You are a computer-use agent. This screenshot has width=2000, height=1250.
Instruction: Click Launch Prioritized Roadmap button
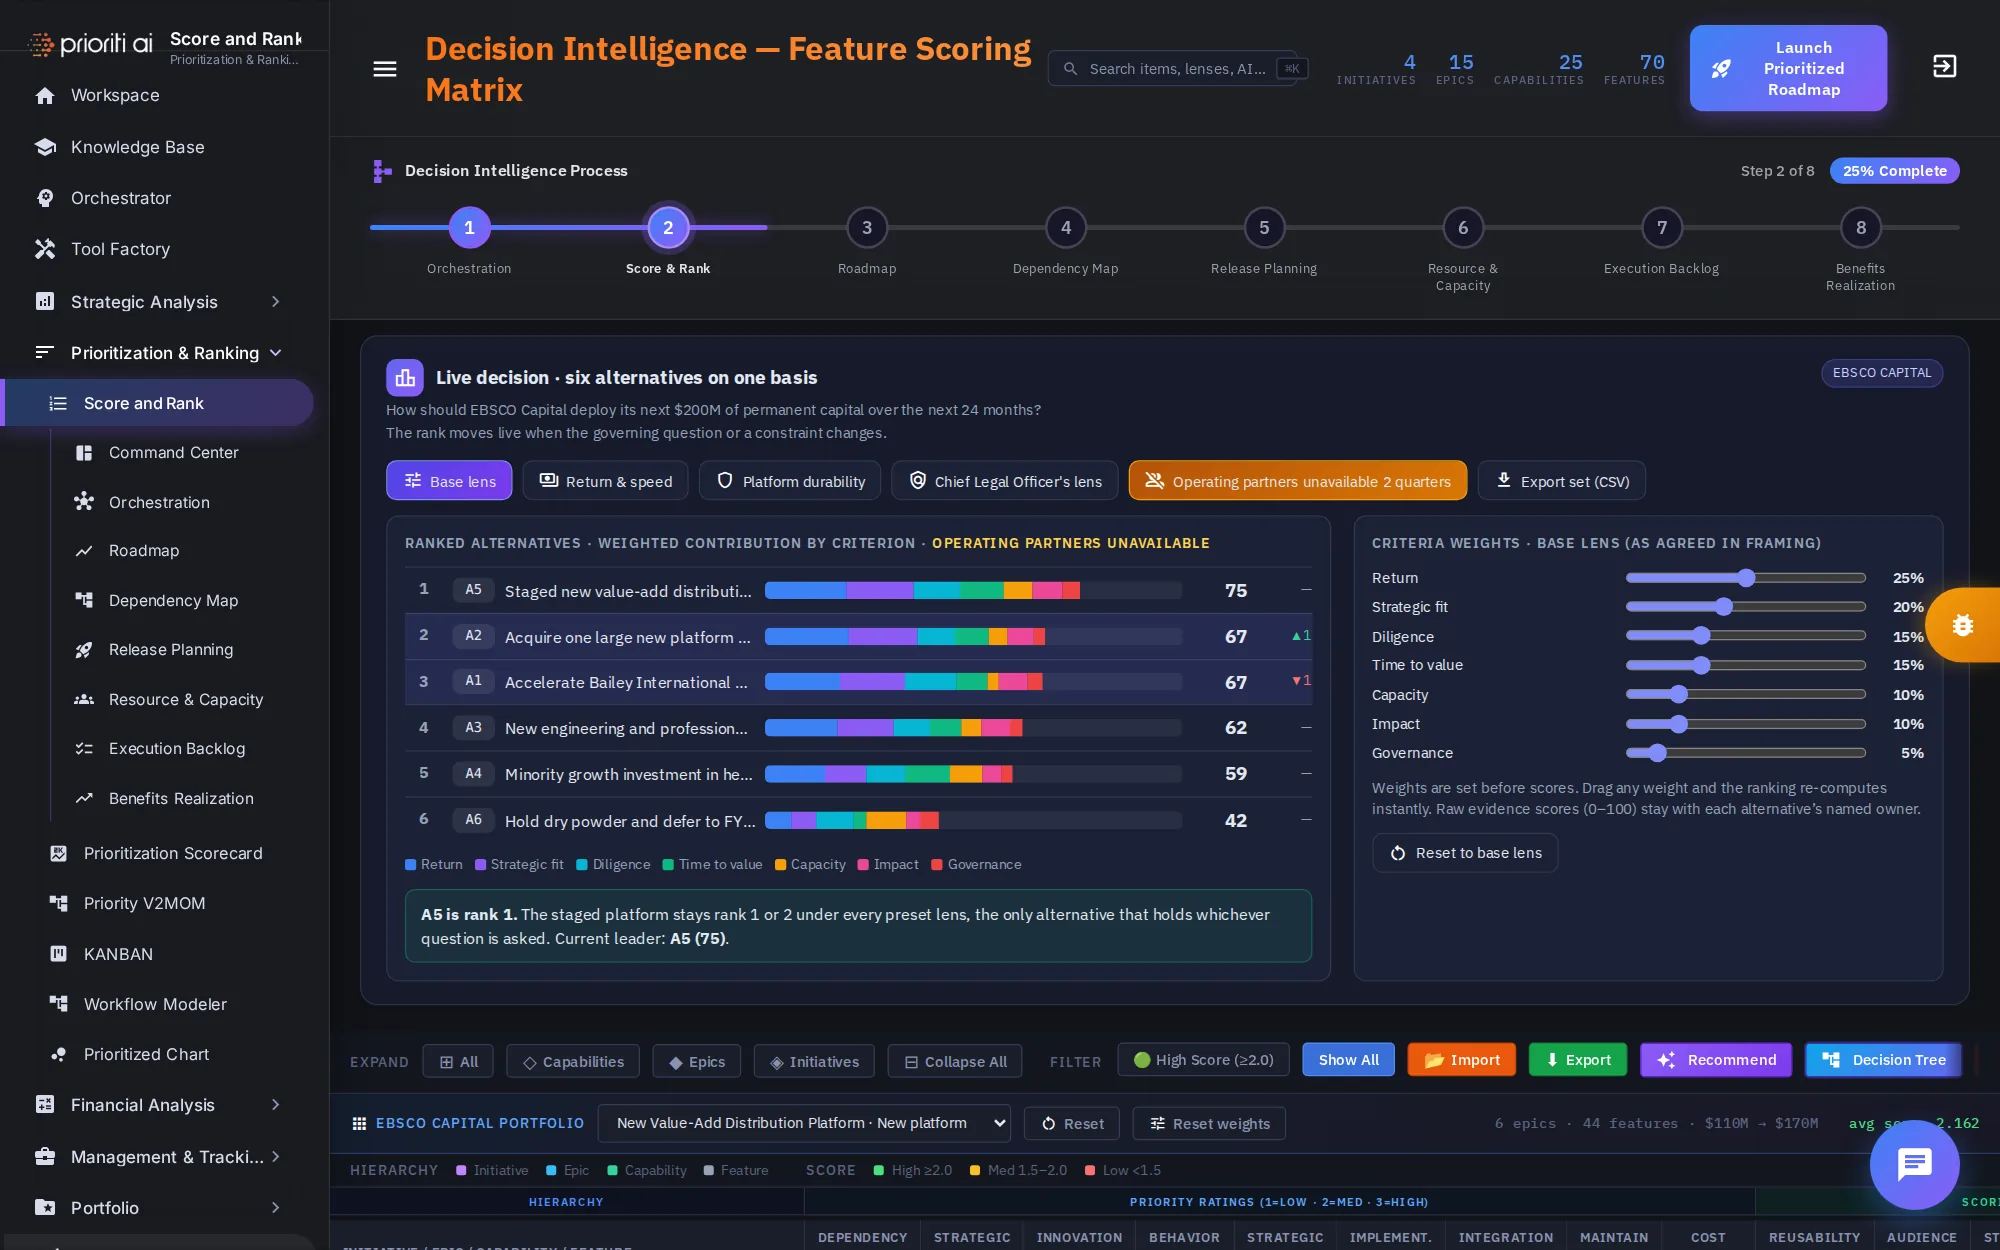[x=1788, y=68]
